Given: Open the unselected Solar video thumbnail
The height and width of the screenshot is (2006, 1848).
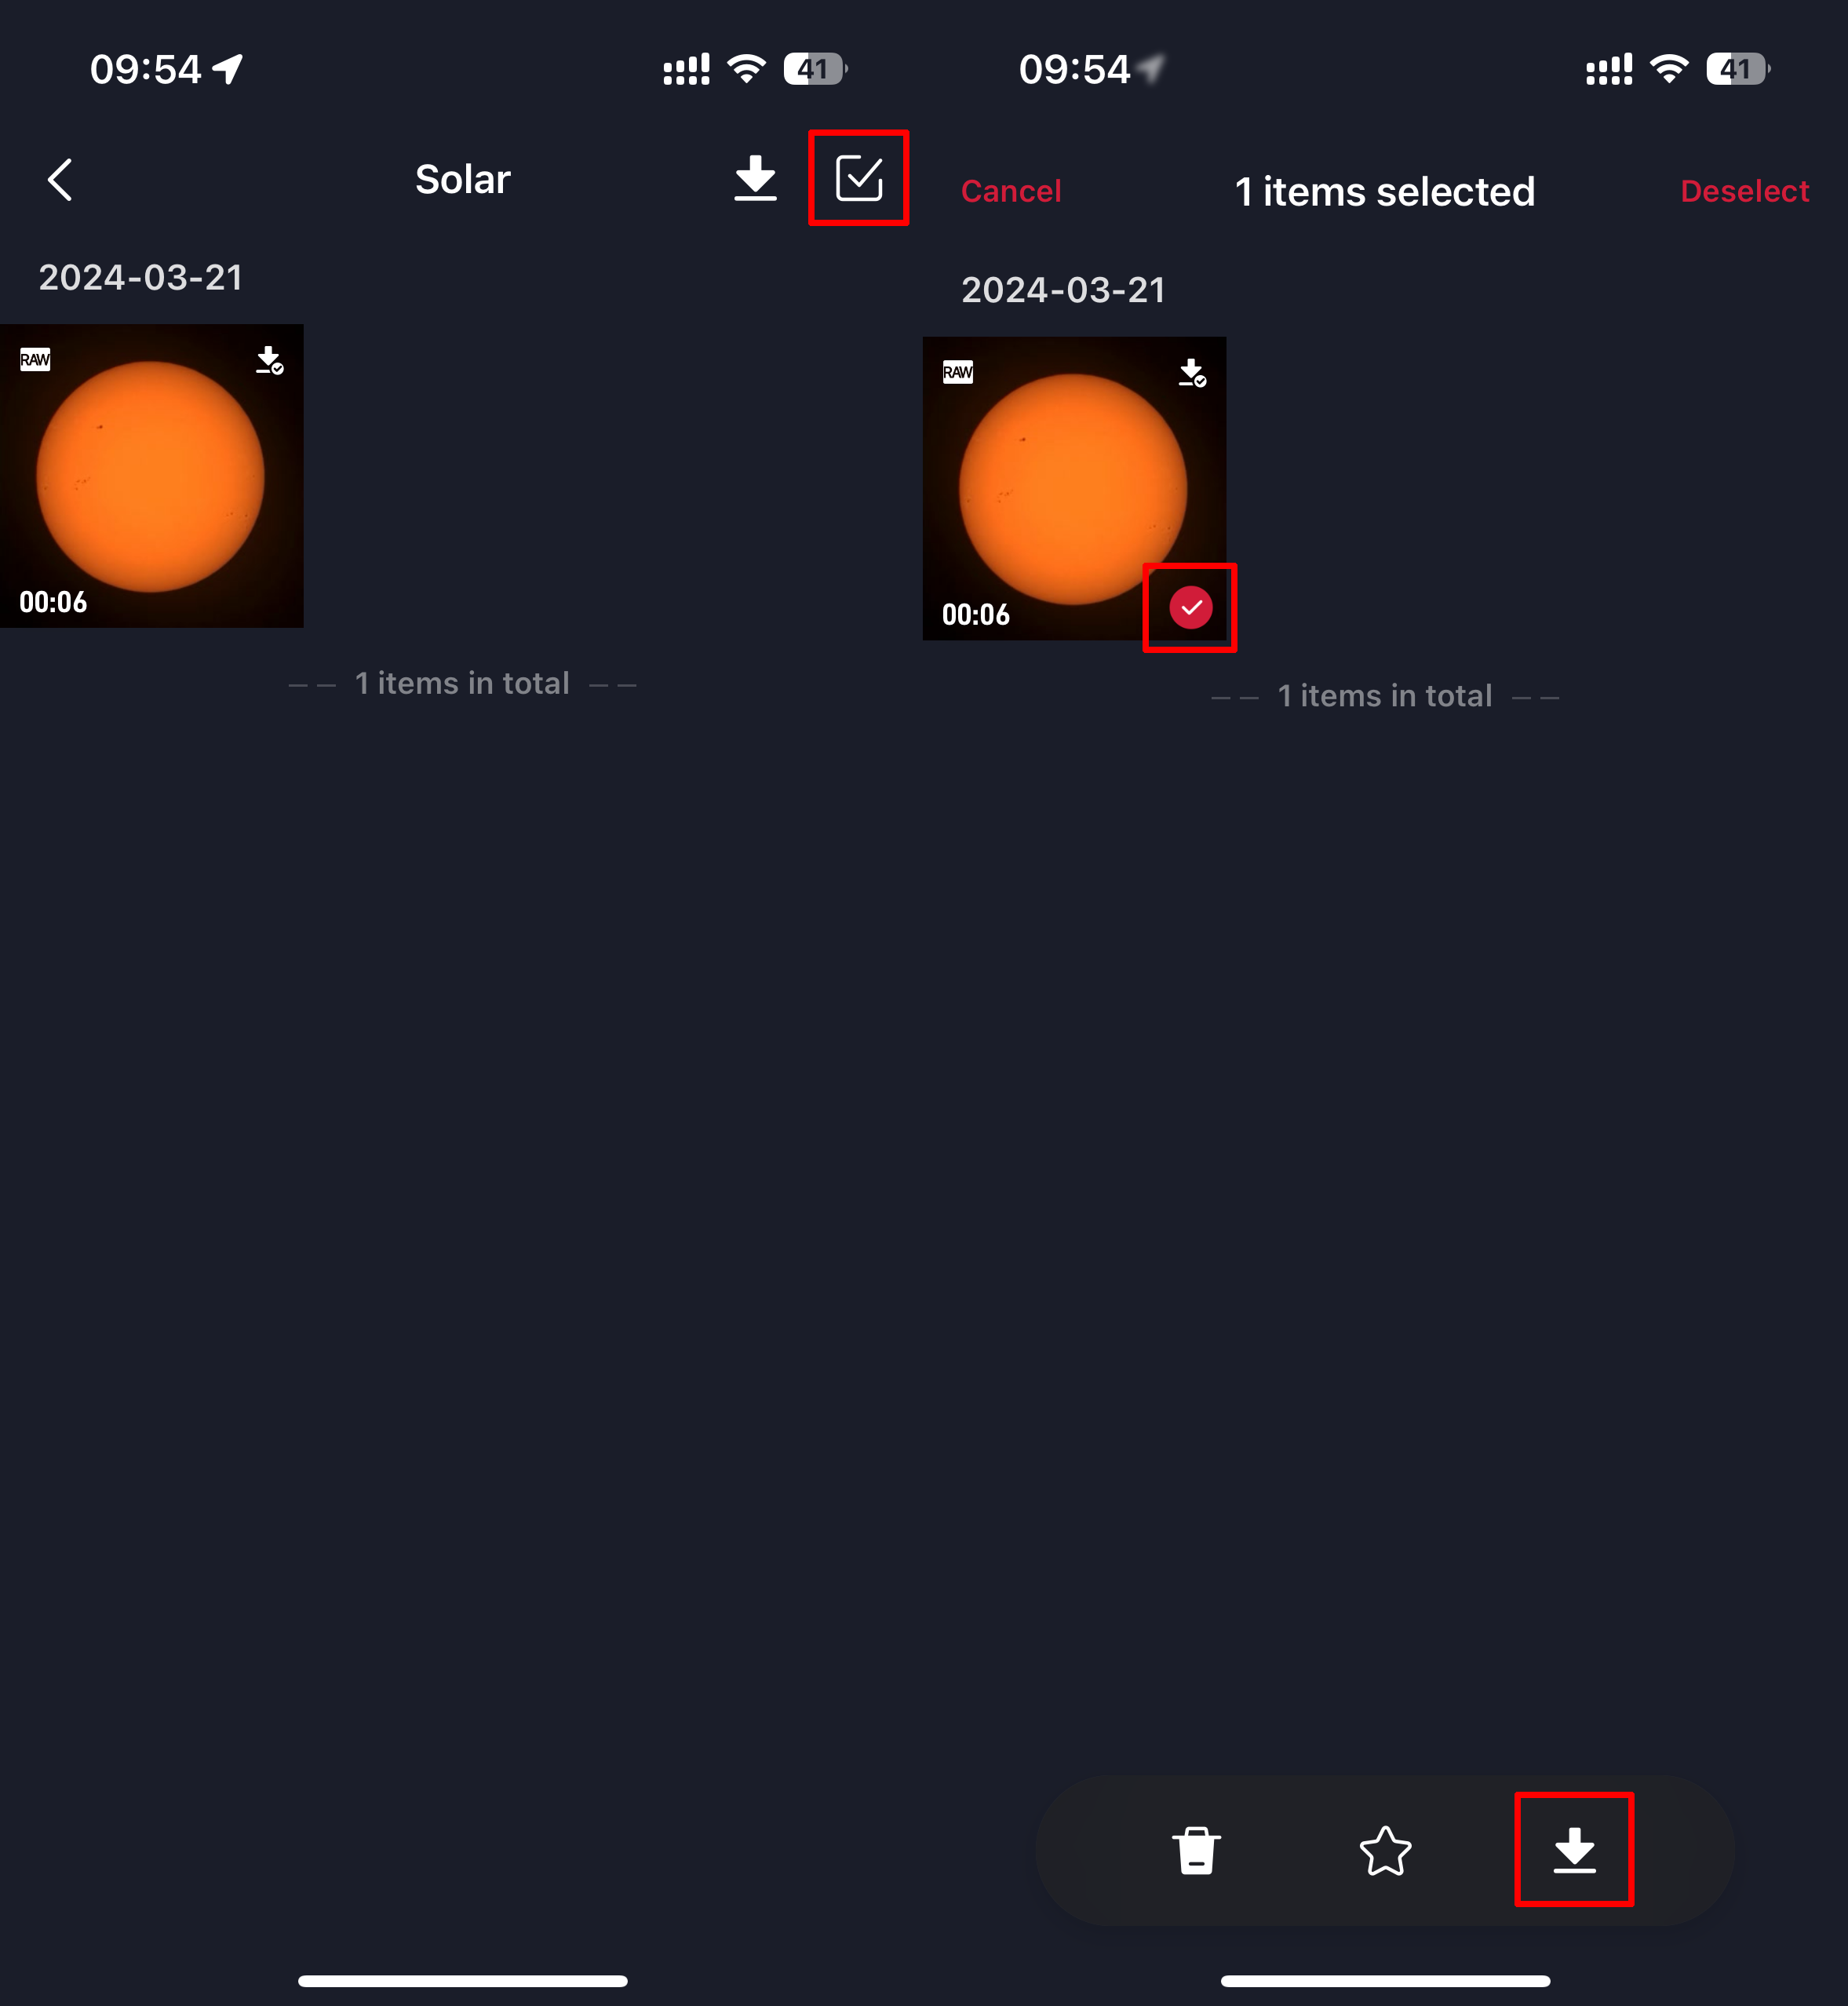Looking at the screenshot, I should click(152, 476).
